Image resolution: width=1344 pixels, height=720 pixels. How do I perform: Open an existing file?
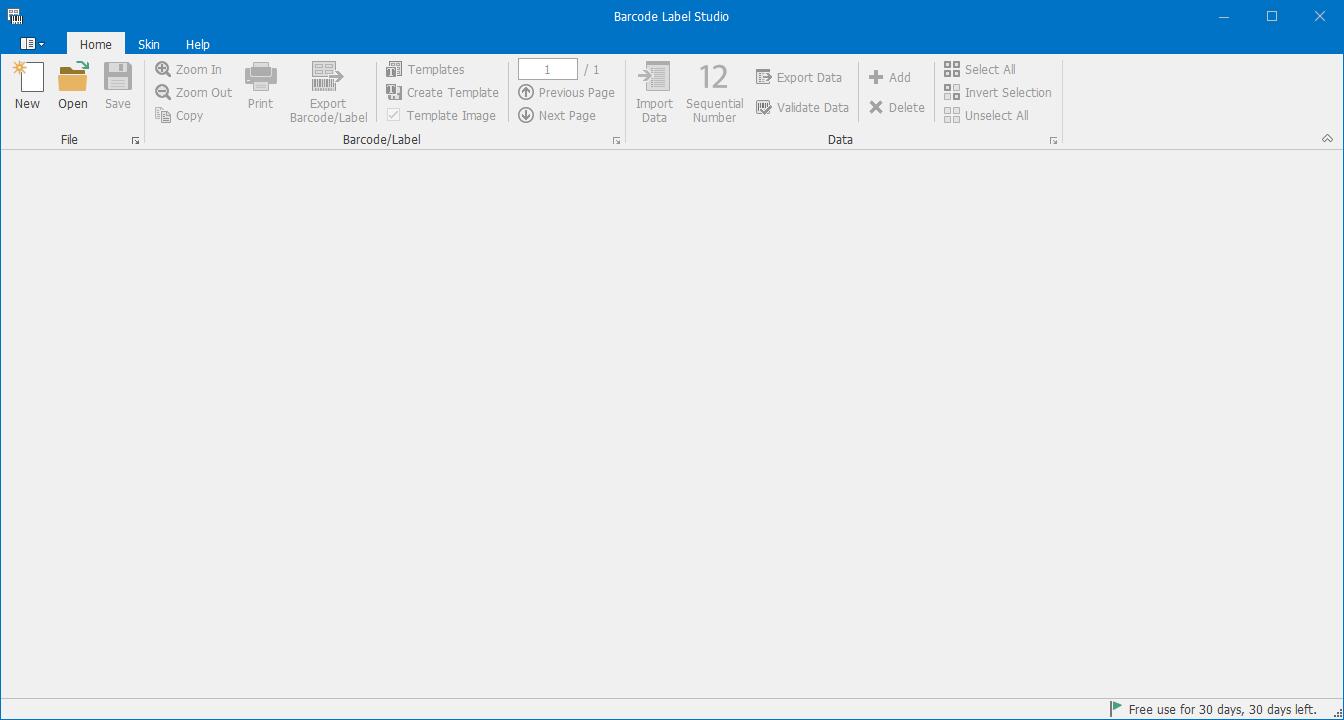(x=73, y=86)
